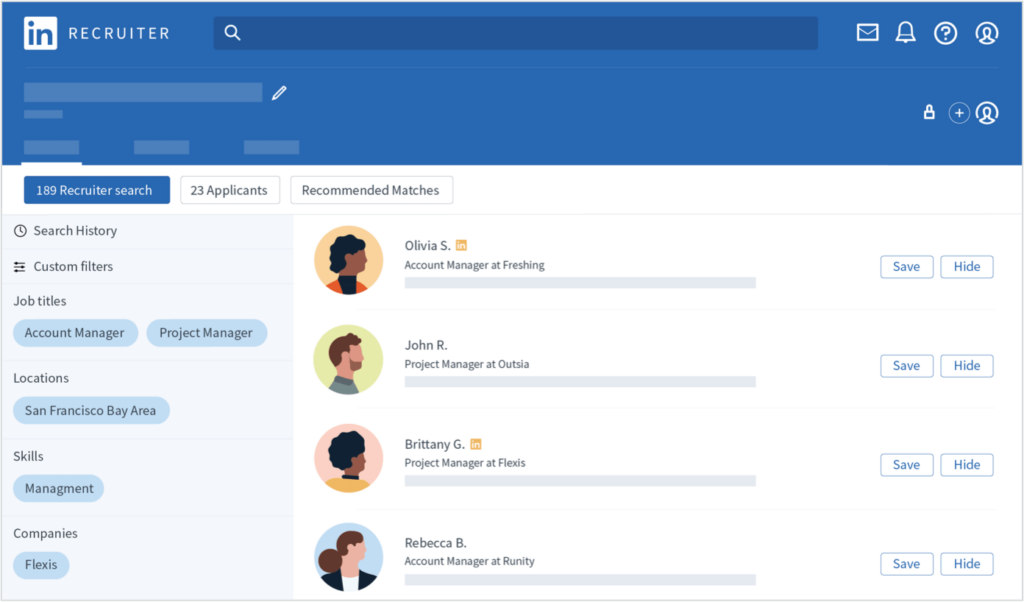The width and height of the screenshot is (1024, 602).
Task: Check notifications via the bell icon
Action: click(x=905, y=32)
